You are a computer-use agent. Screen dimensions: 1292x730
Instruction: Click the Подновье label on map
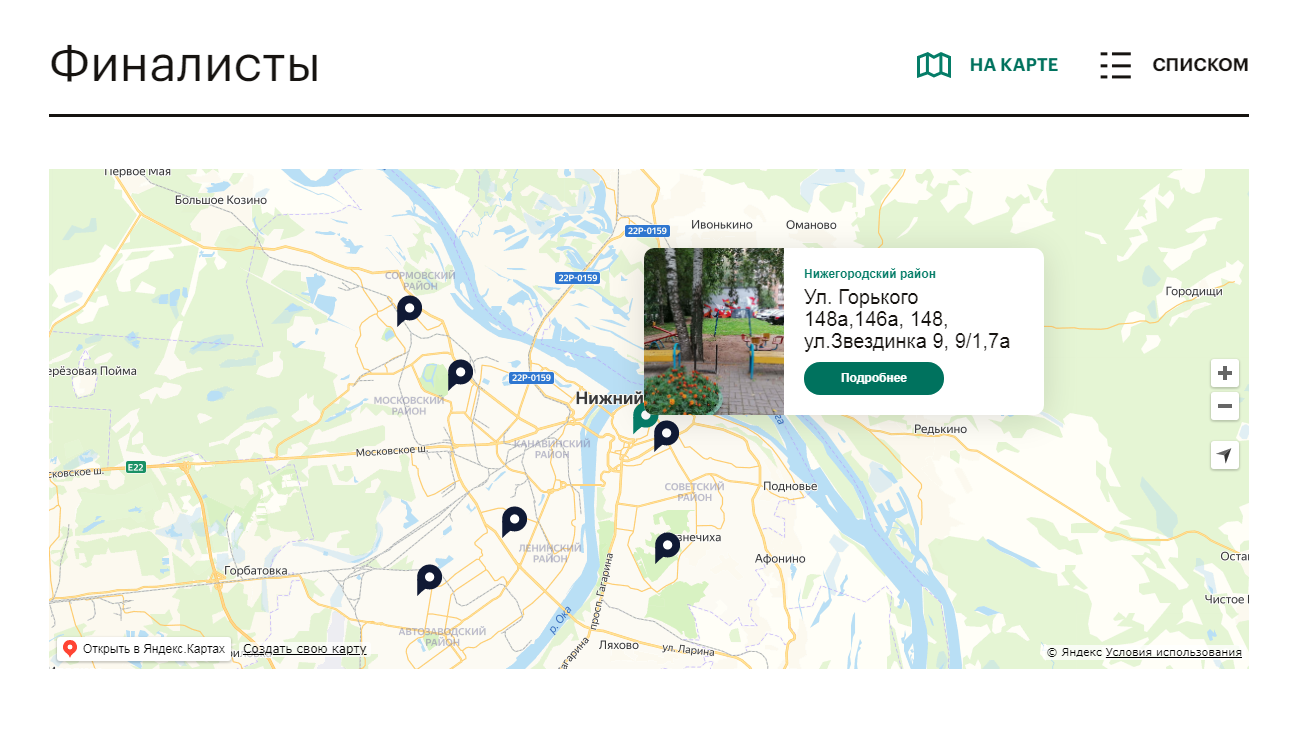coord(790,487)
